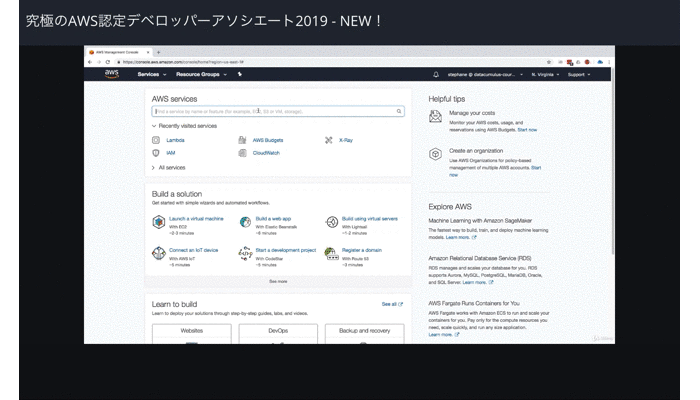Screen dimensions: 700x400
Task: Click the Build a web app link
Action: coord(273,219)
